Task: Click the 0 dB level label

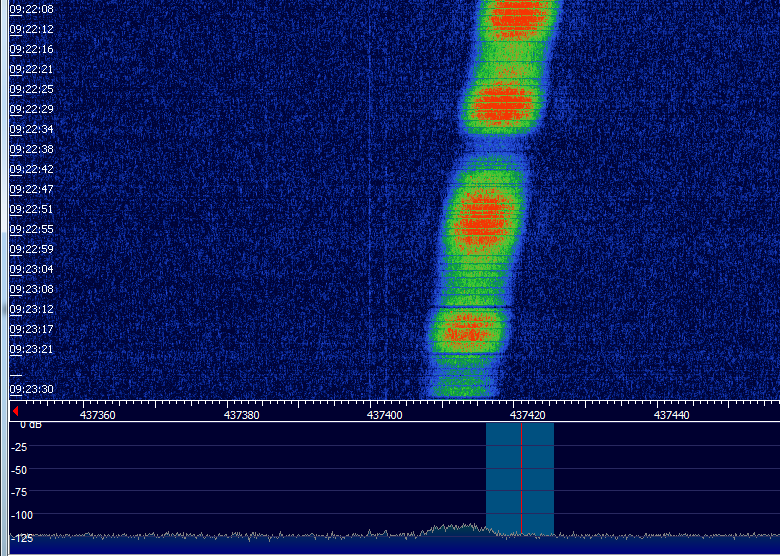Action: [x=31, y=425]
